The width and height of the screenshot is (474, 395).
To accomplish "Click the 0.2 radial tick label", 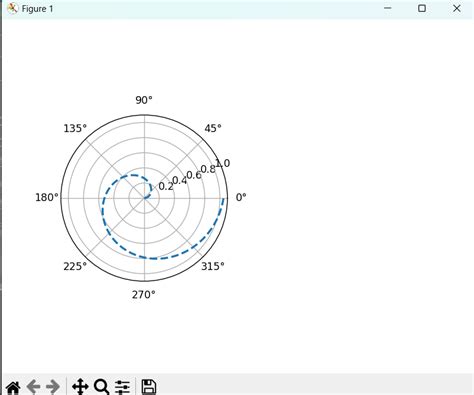I will 166,186.
